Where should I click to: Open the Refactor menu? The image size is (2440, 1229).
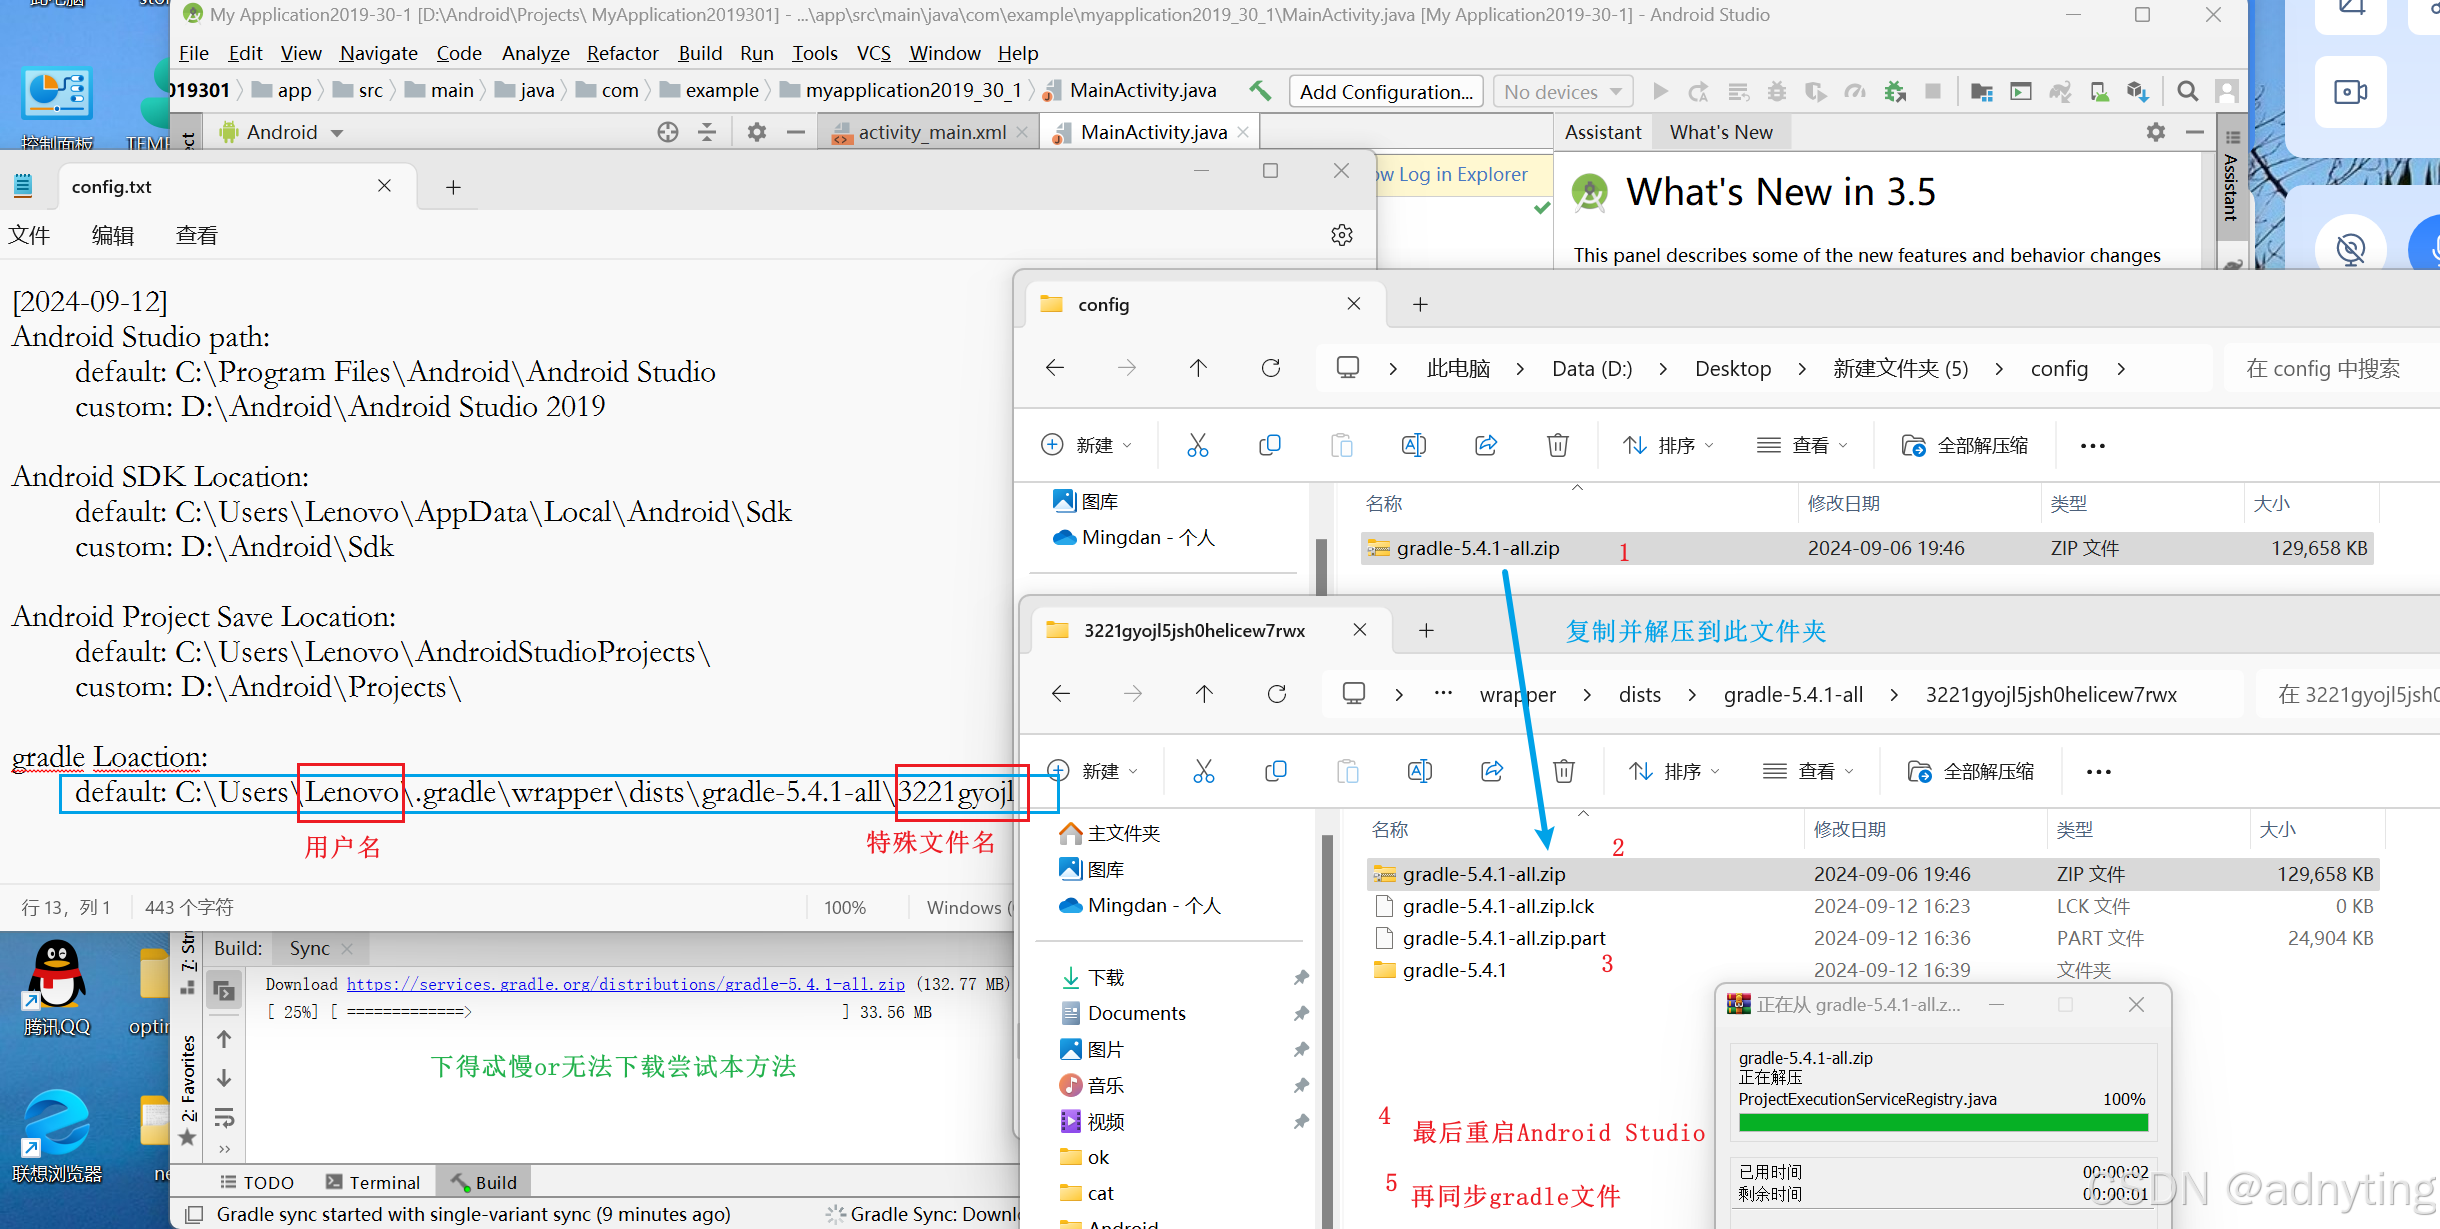[622, 53]
